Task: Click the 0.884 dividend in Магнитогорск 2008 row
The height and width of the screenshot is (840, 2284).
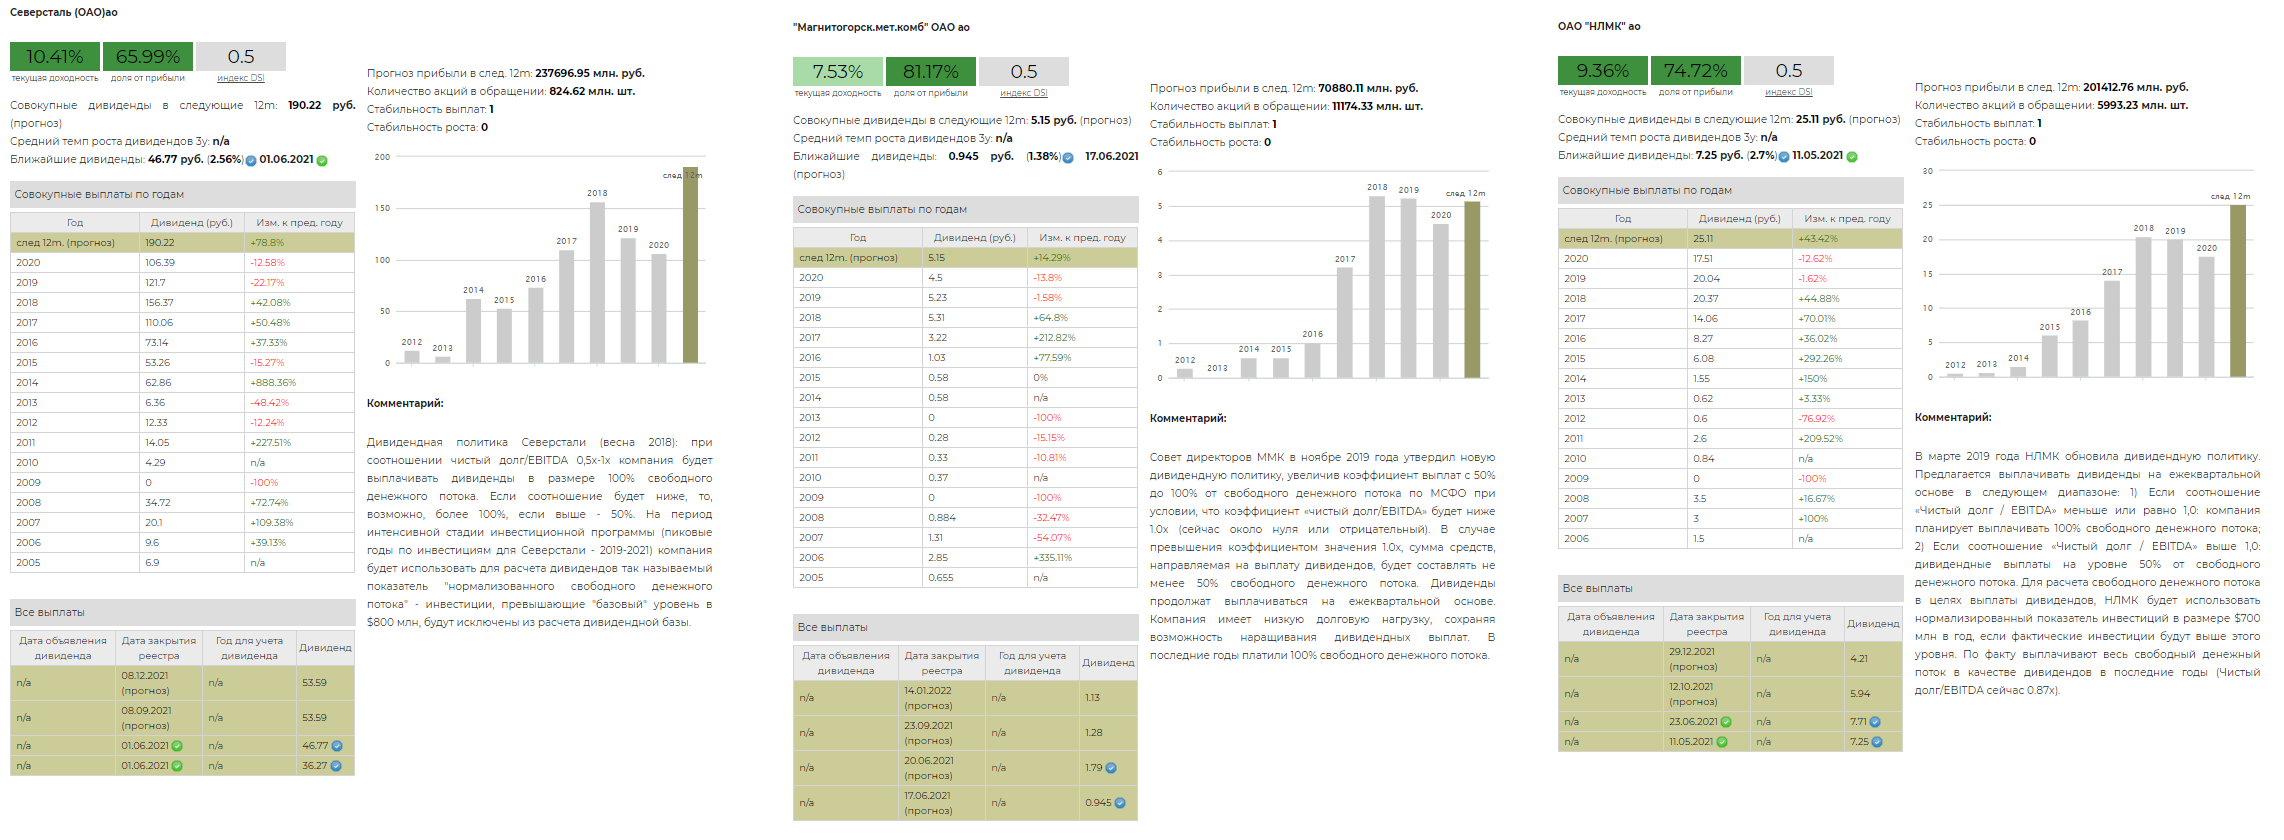Action: click(x=942, y=518)
